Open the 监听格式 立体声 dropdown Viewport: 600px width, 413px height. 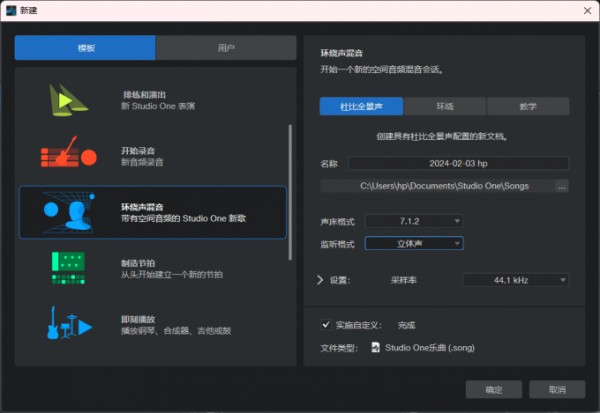coord(414,243)
